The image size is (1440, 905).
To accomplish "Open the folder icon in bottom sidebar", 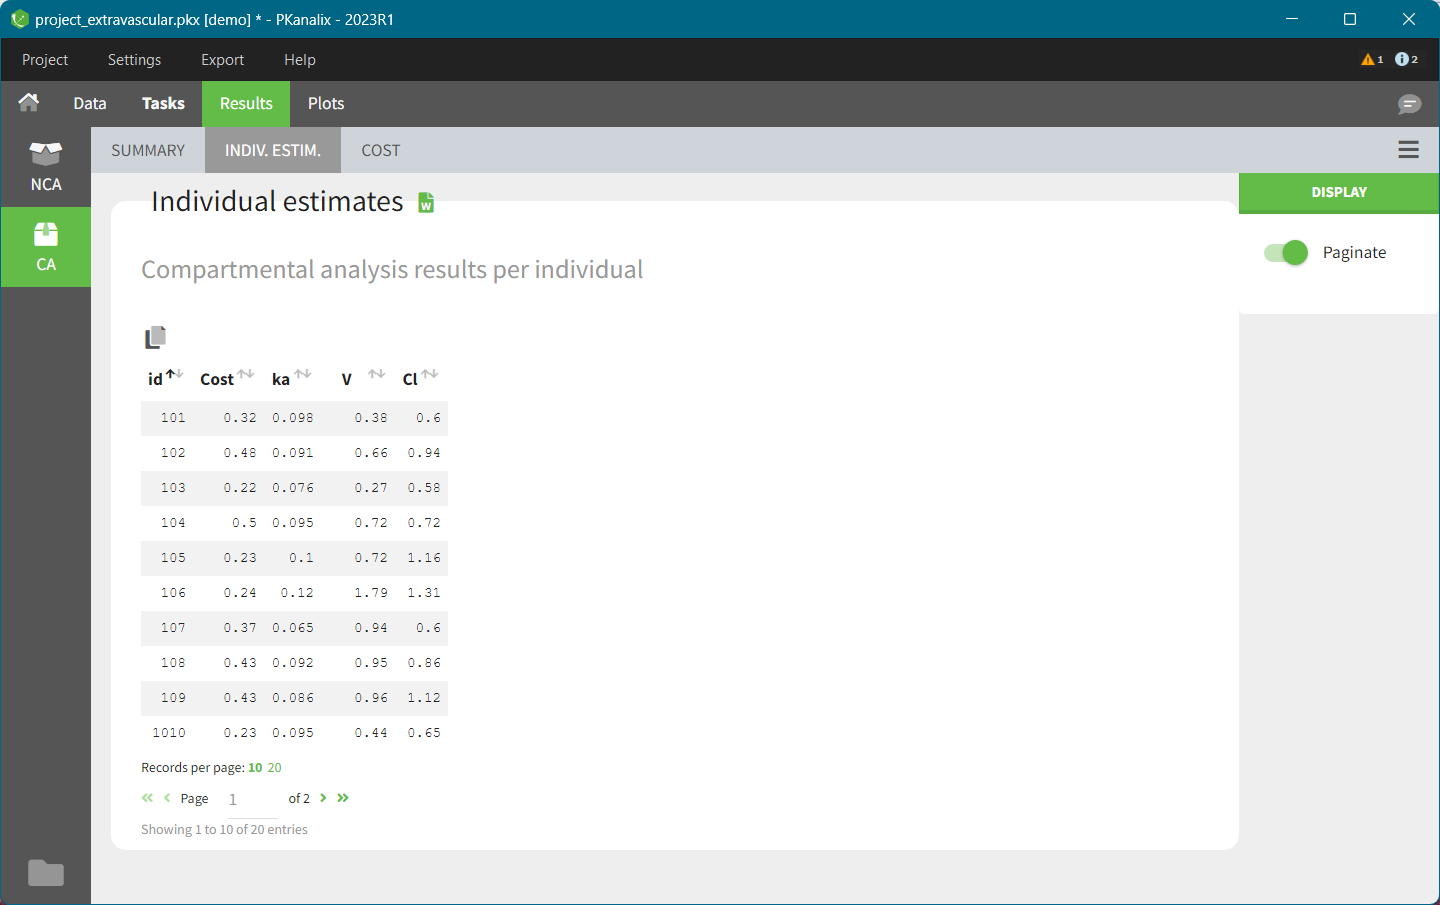I will (x=46, y=873).
